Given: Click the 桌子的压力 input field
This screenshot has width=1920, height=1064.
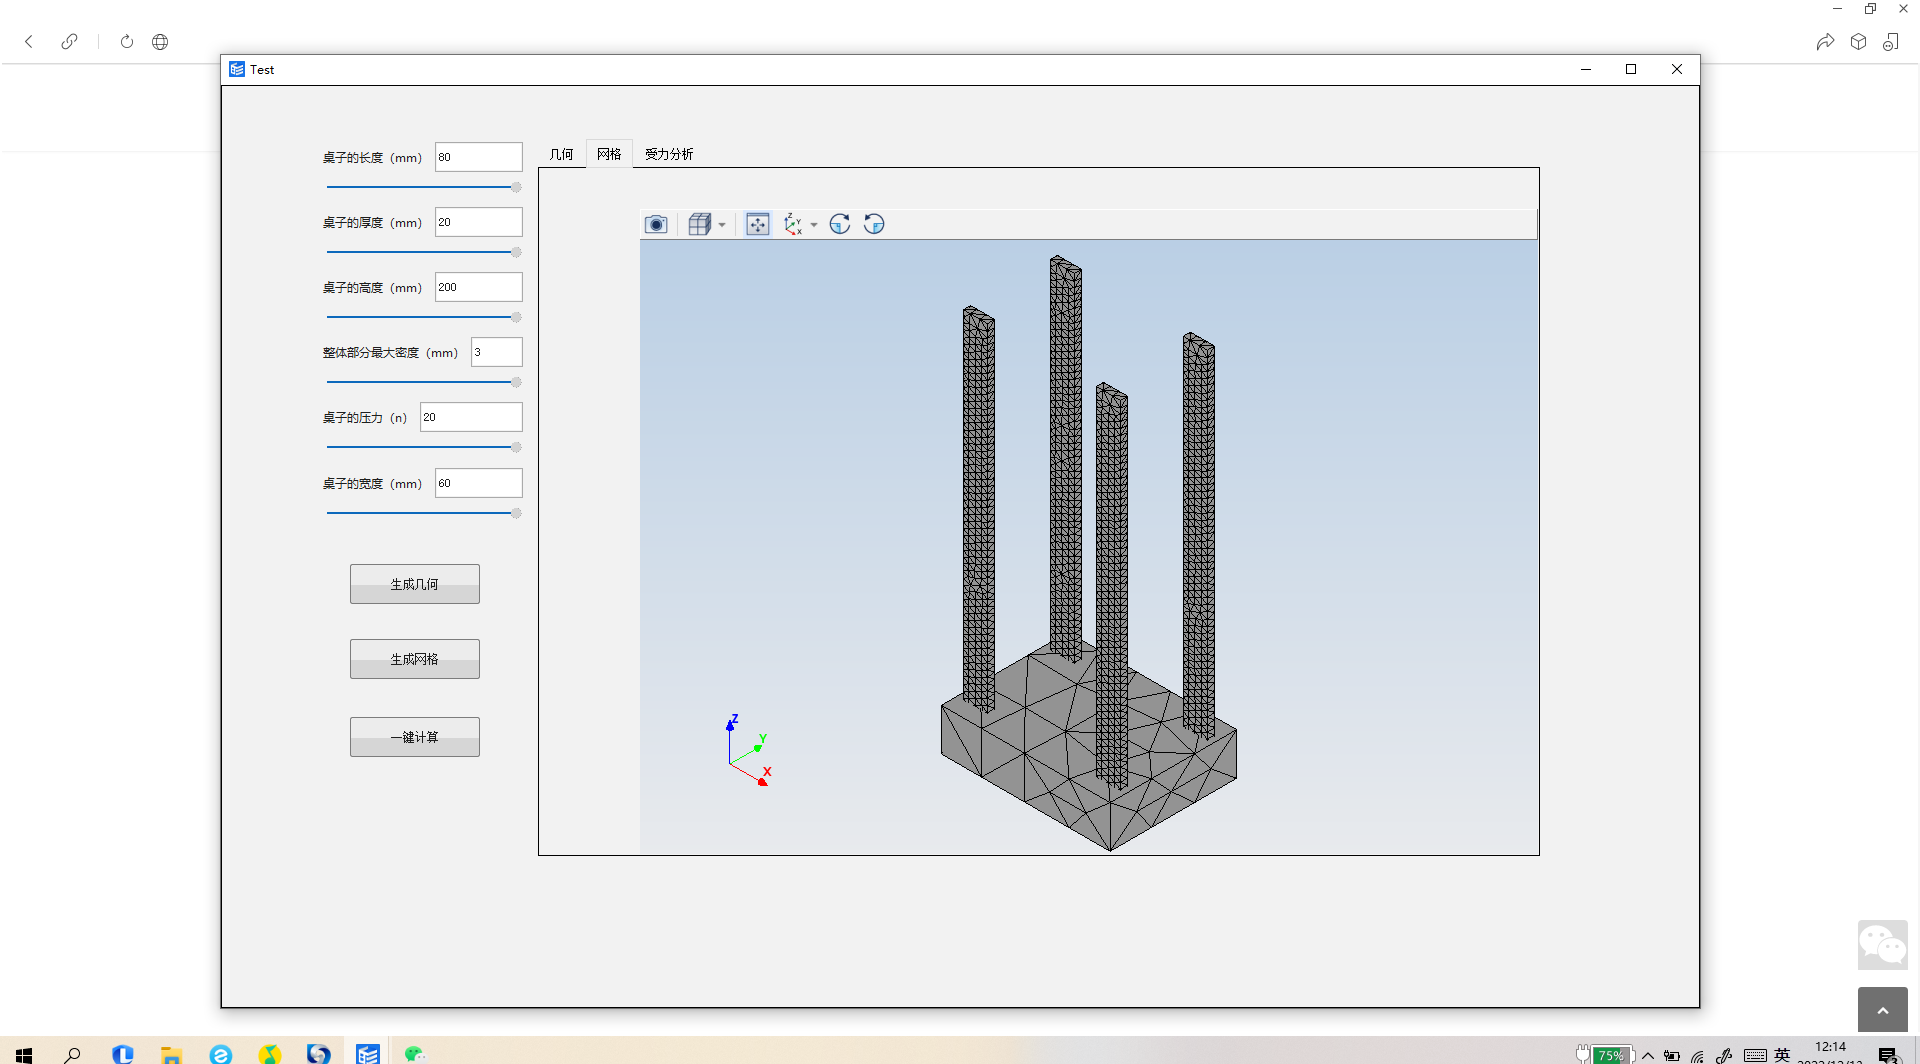Looking at the screenshot, I should coord(471,417).
